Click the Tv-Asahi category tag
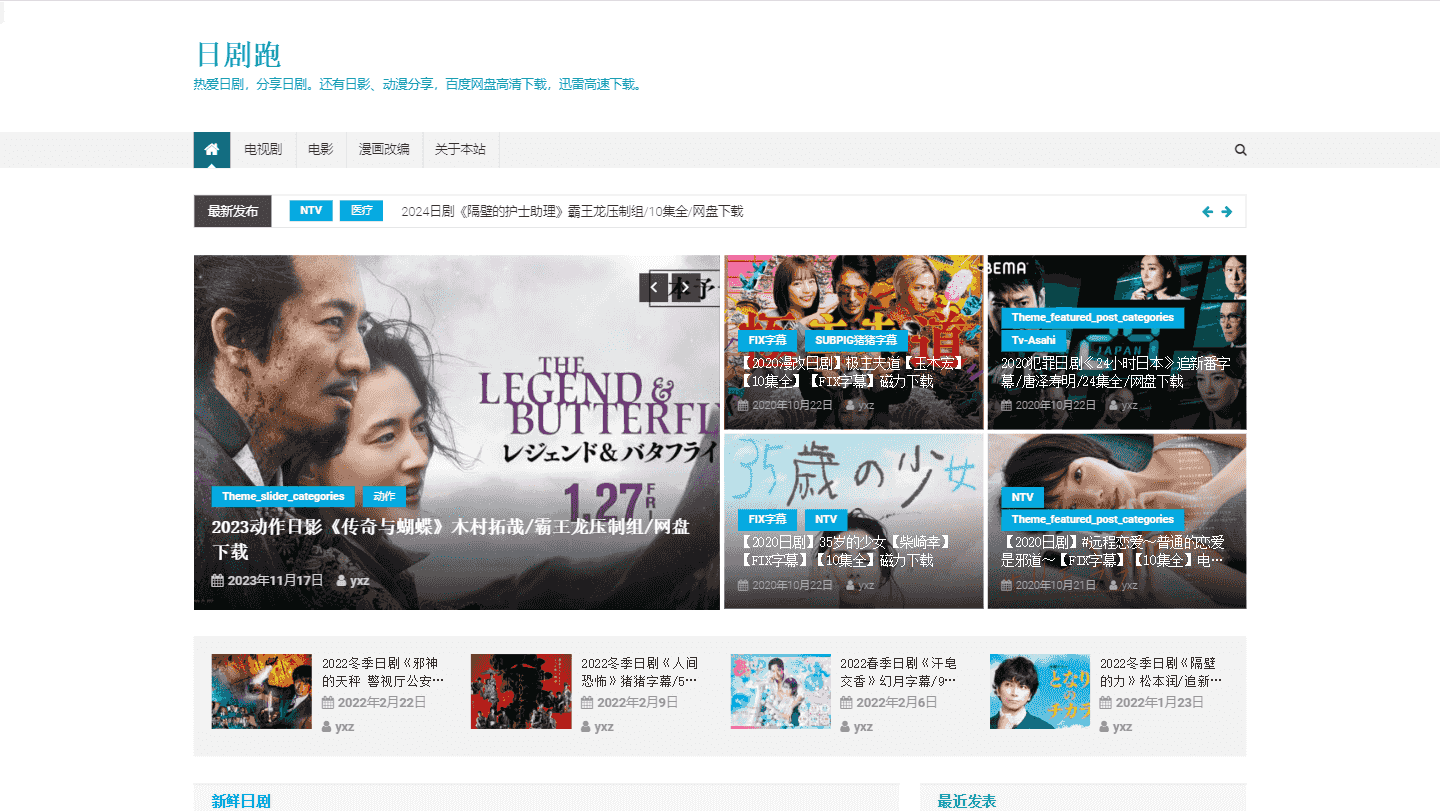 click(1034, 340)
